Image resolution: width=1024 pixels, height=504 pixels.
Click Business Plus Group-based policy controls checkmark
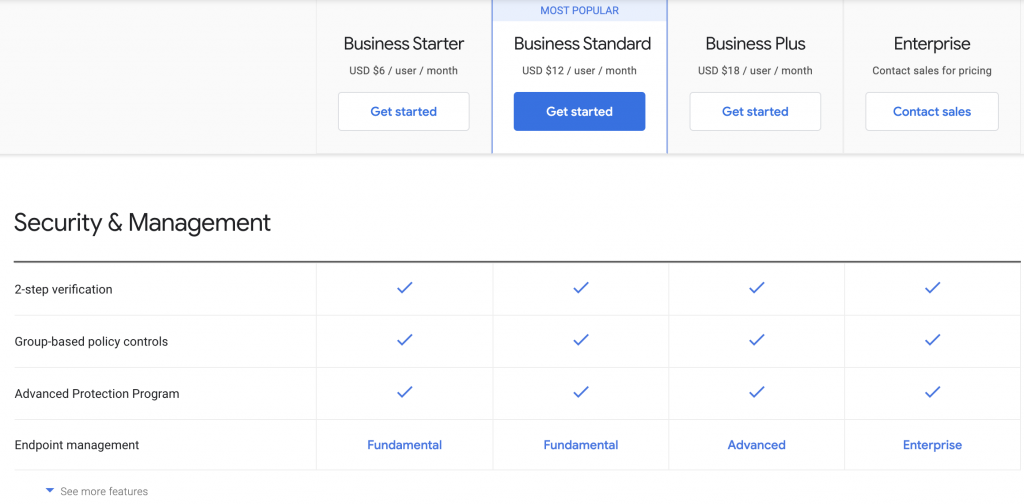tap(756, 339)
